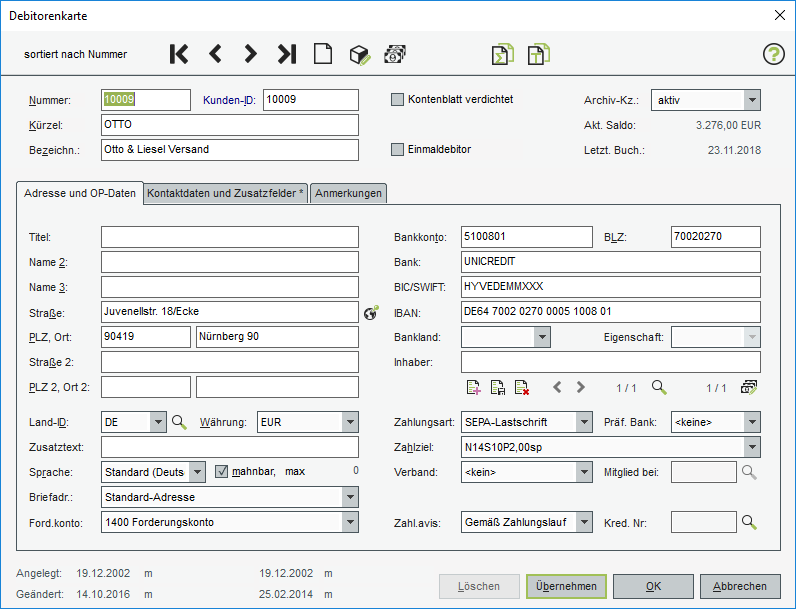The height and width of the screenshot is (609, 796).
Task: Click the sheet with table icon
Action: tap(539, 54)
